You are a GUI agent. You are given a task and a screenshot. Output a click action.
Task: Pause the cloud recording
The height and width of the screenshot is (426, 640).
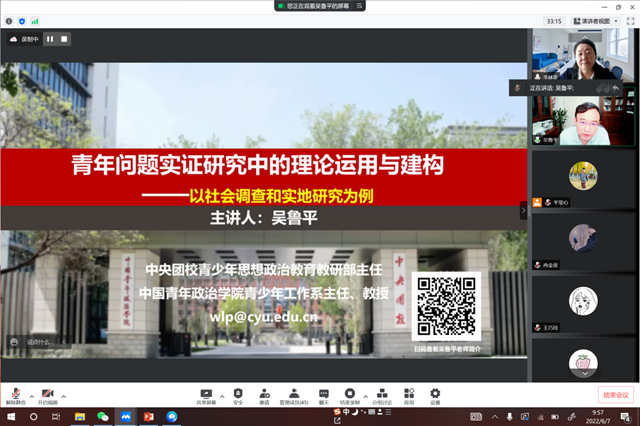[49, 39]
